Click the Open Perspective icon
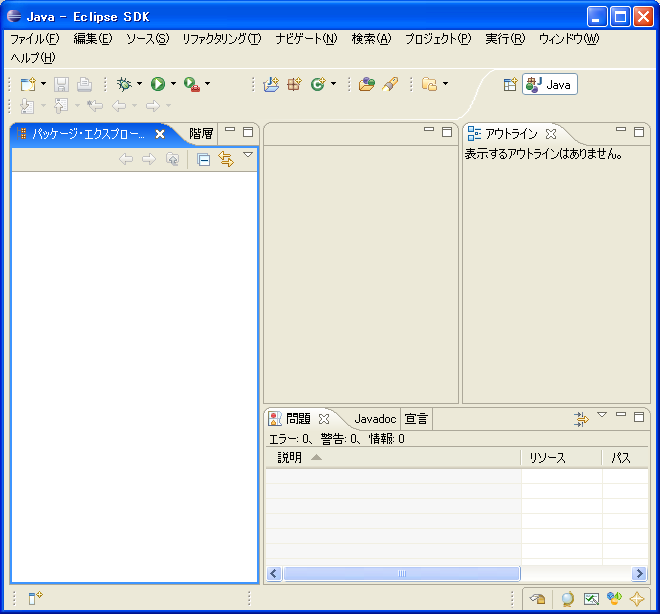660x614 pixels. (510, 85)
